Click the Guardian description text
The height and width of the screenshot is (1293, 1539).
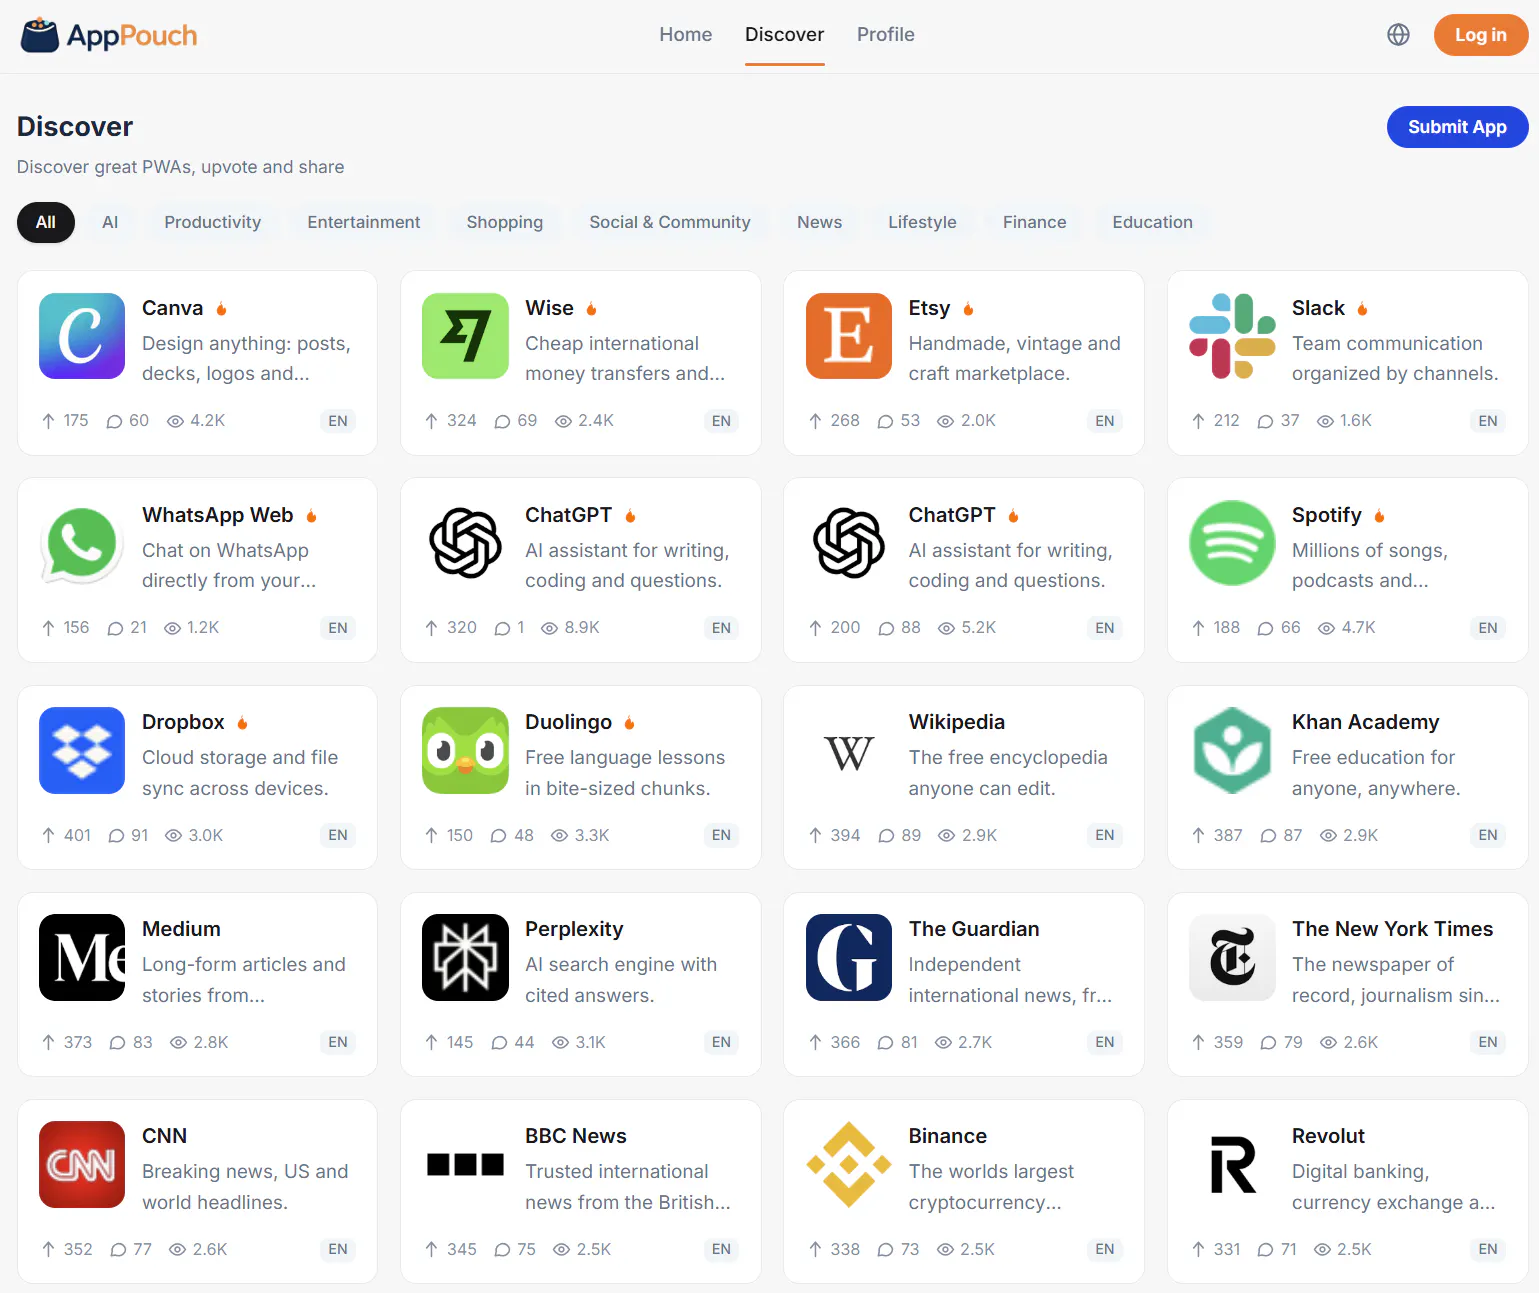coord(1010,980)
